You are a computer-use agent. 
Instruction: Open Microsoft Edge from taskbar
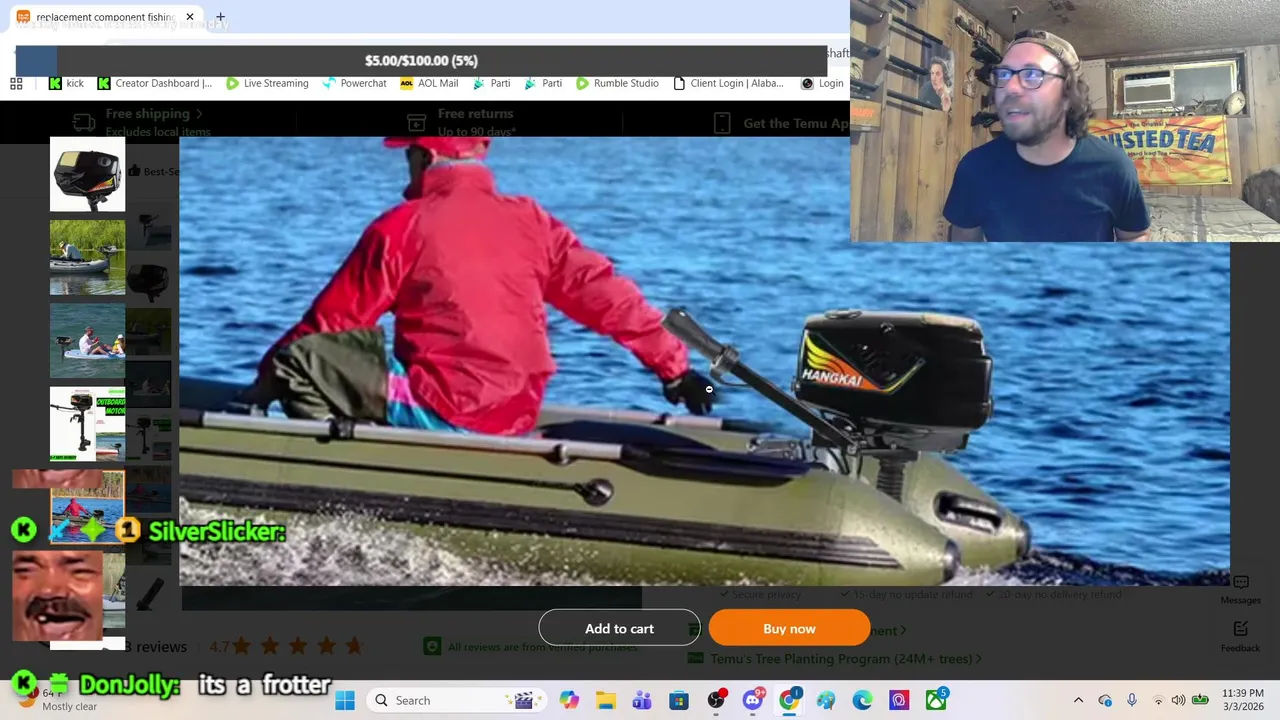[862, 700]
